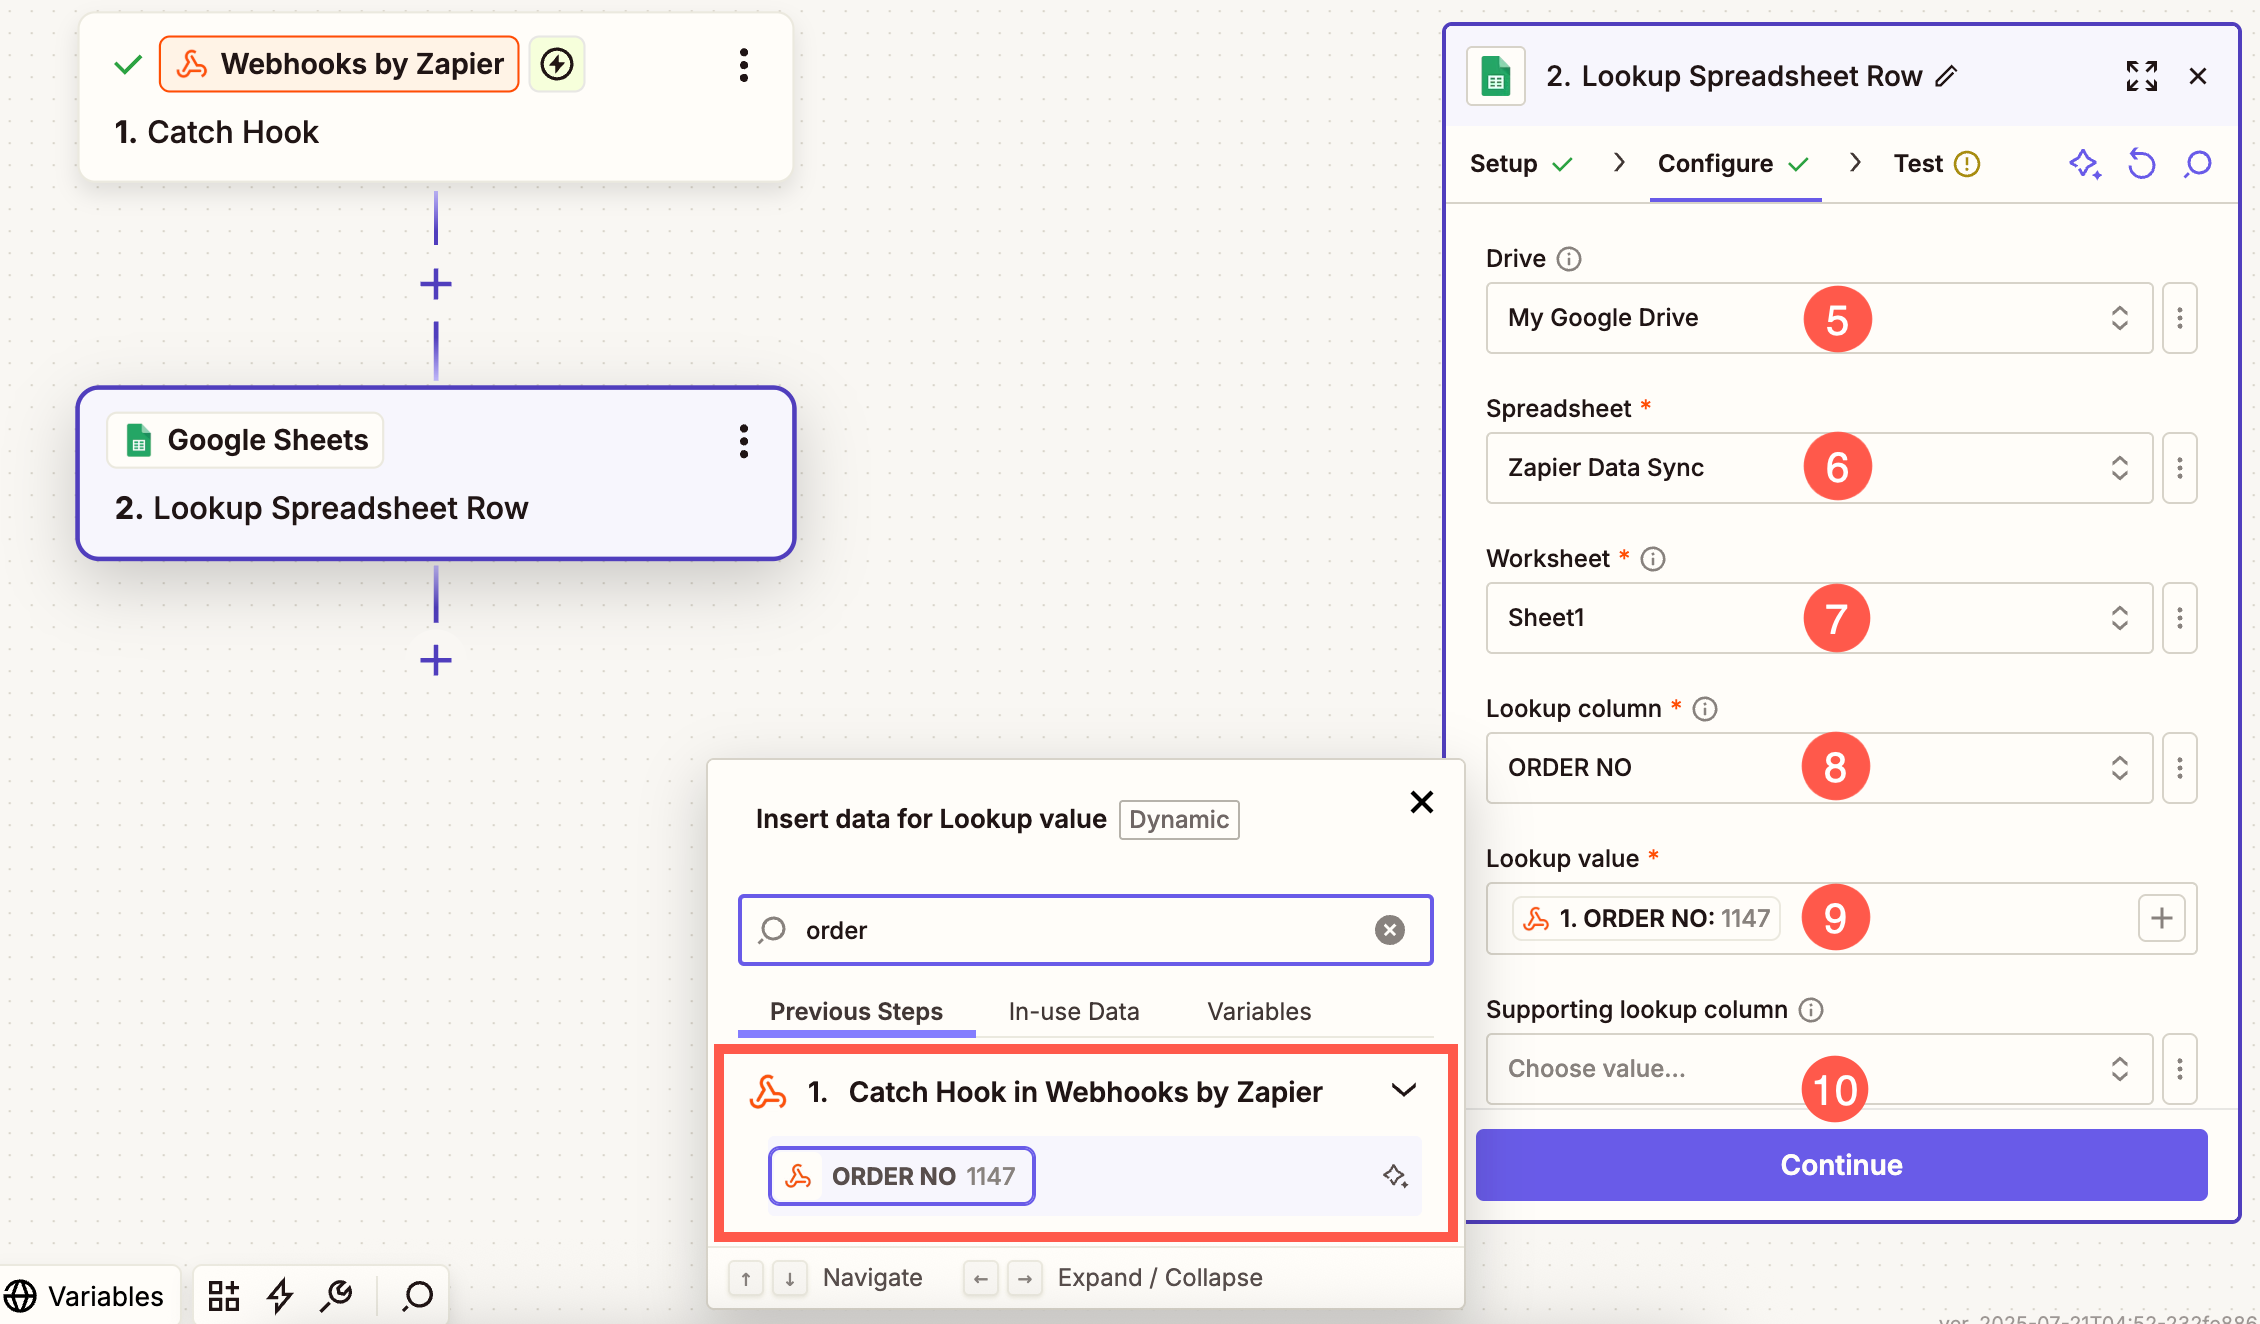Select the ORDER NO 1147 data pill
This screenshot has height=1324, width=2260.
click(901, 1176)
